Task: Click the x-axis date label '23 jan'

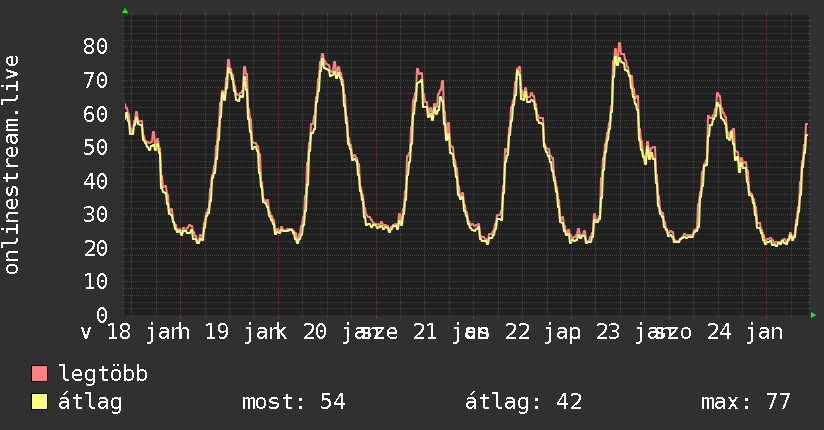Action: [x=633, y=332]
